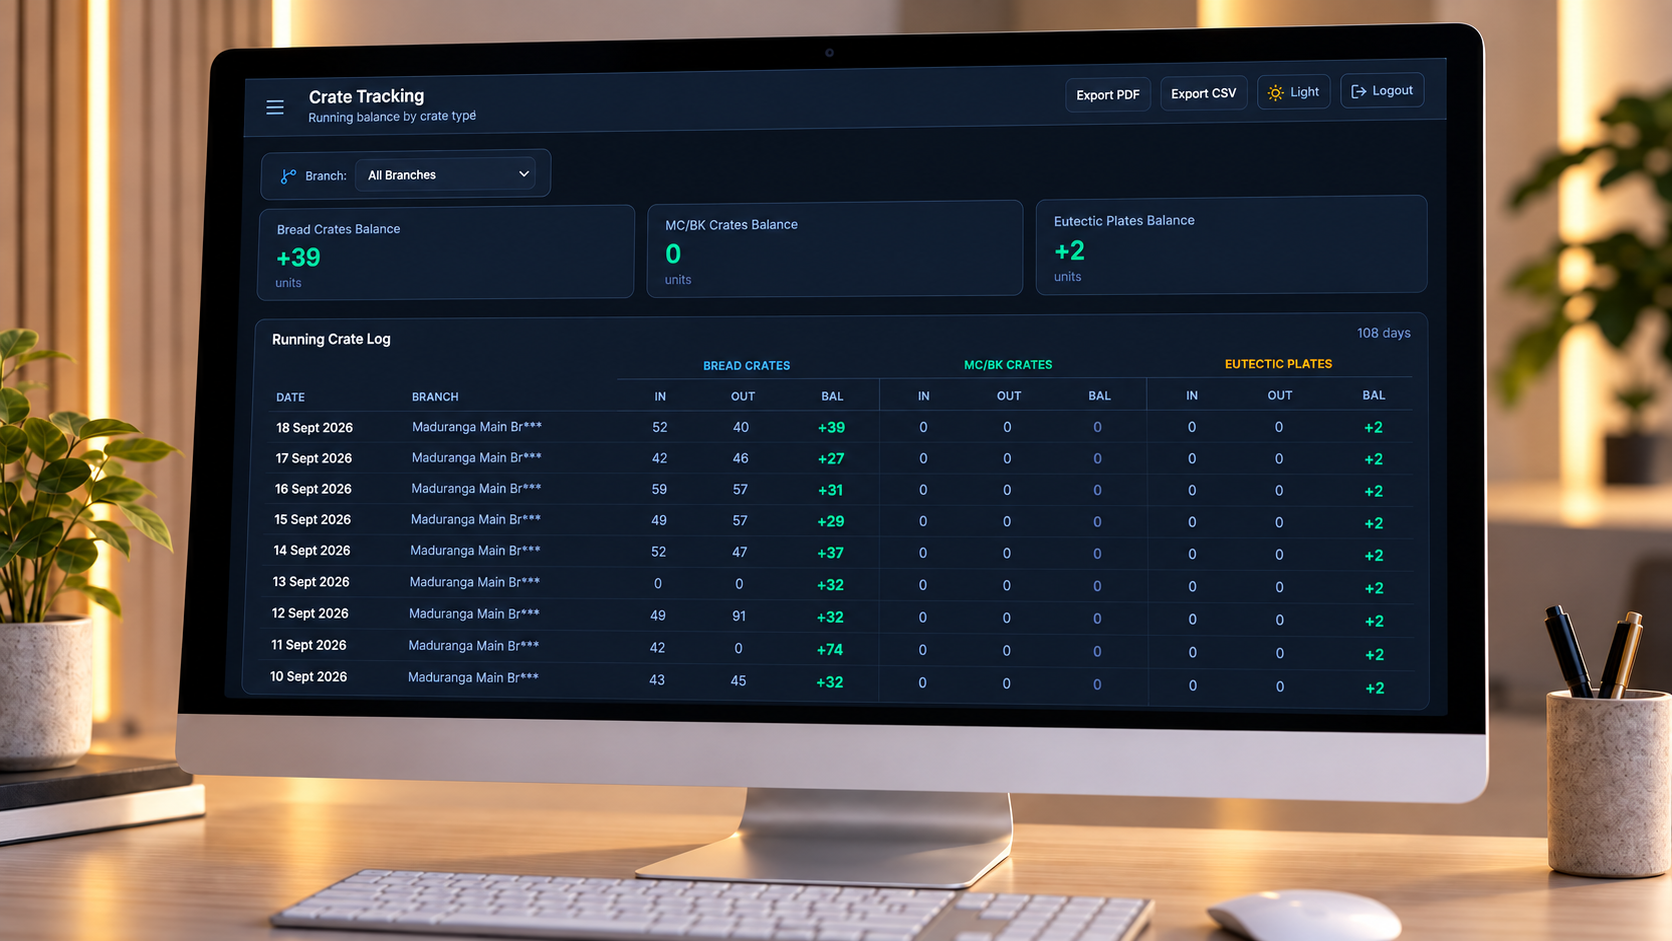Select the 16 Sept 2026 date cell
The height and width of the screenshot is (941, 1672).
pos(313,489)
